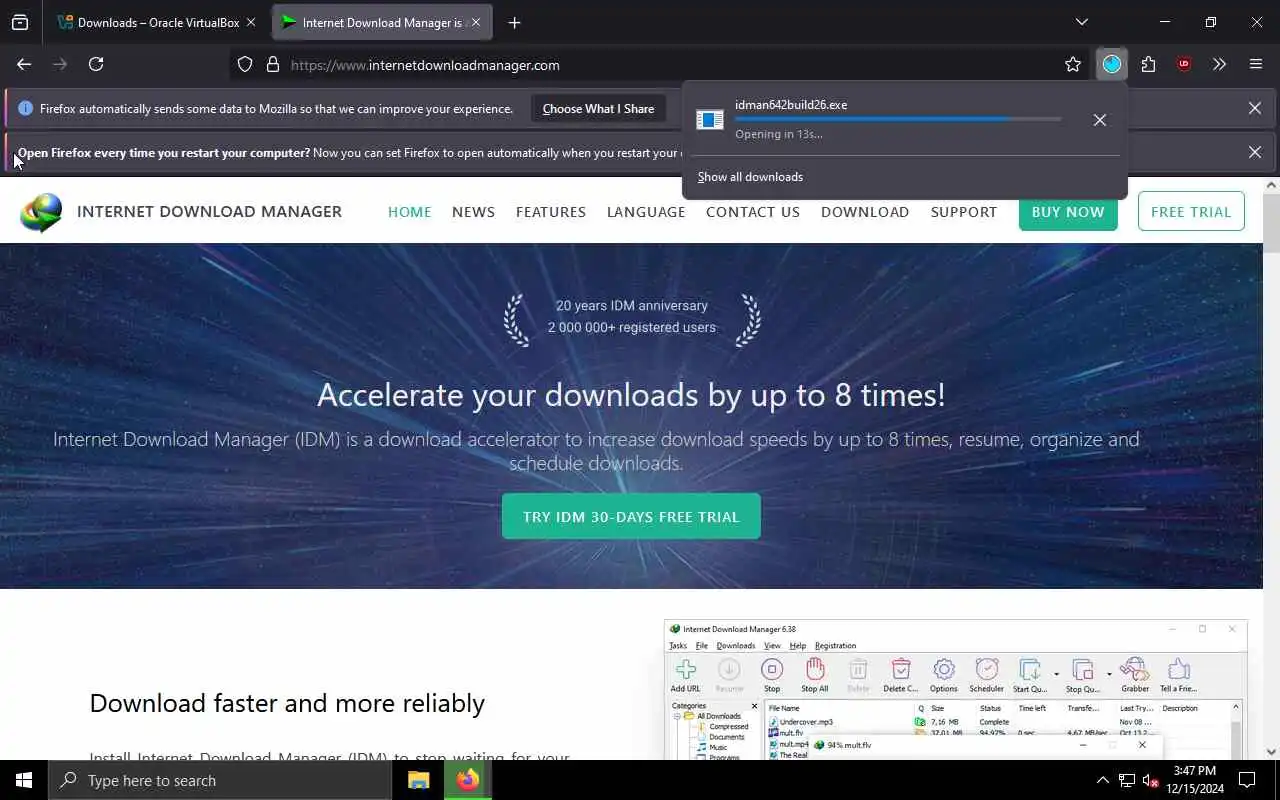Viewport: 1280px width, 800px height.
Task: Click INTERNET DOWNLOAD MANAGER site title
Action: [x=209, y=212]
